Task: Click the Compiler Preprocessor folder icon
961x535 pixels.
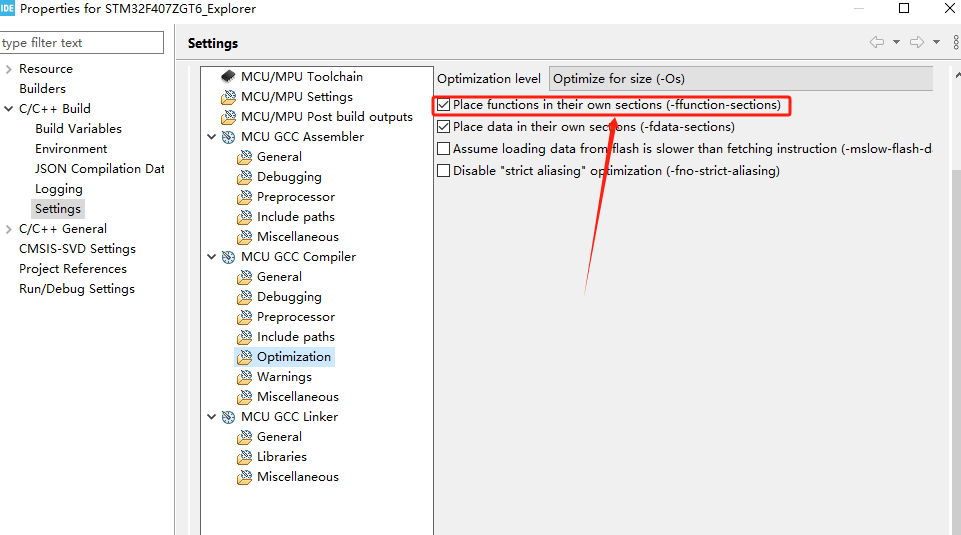Action: [245, 317]
